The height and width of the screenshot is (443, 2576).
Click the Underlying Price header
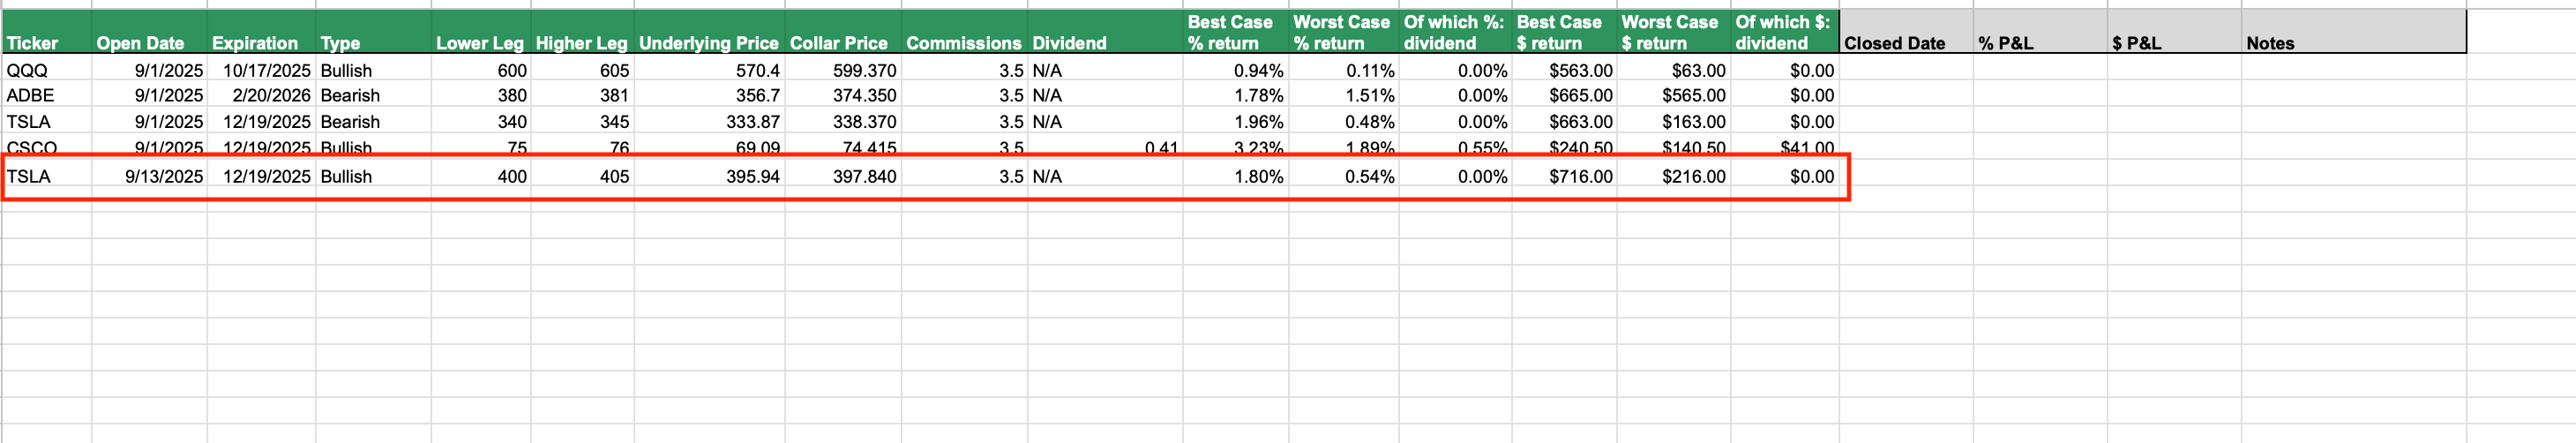pos(708,43)
